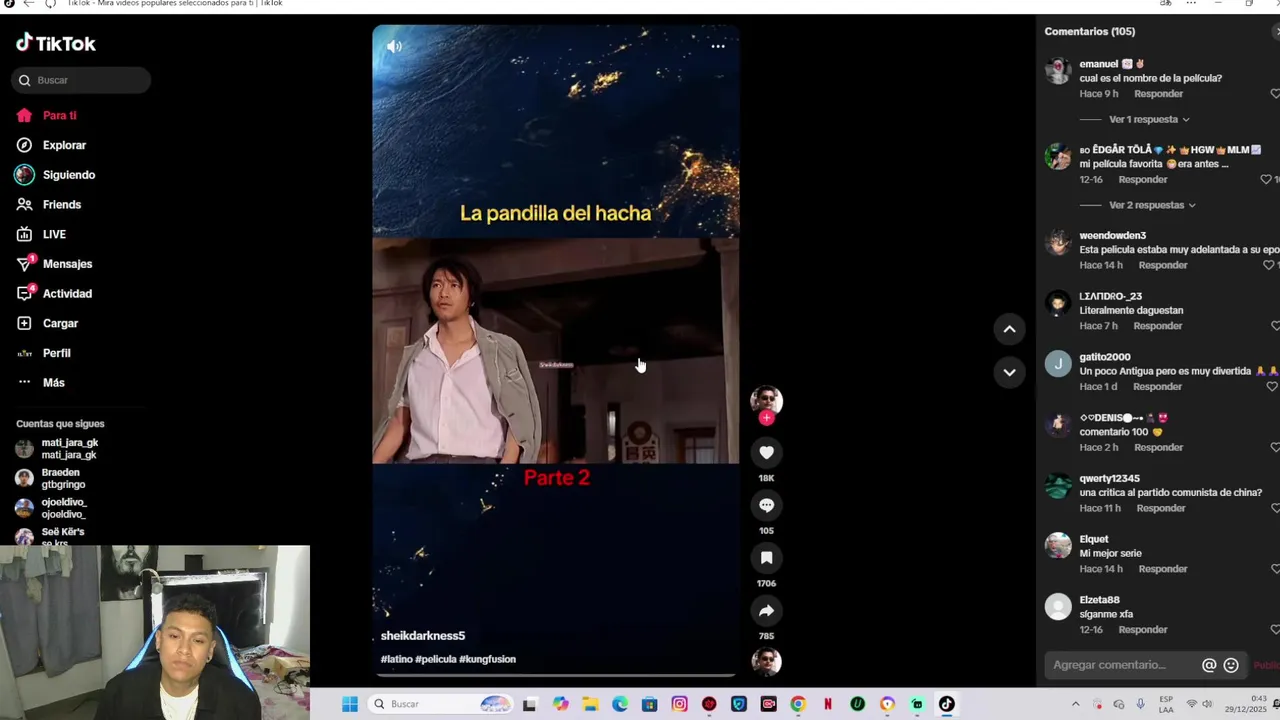Reply to gatito2000's comment via Responder

[1157, 387]
